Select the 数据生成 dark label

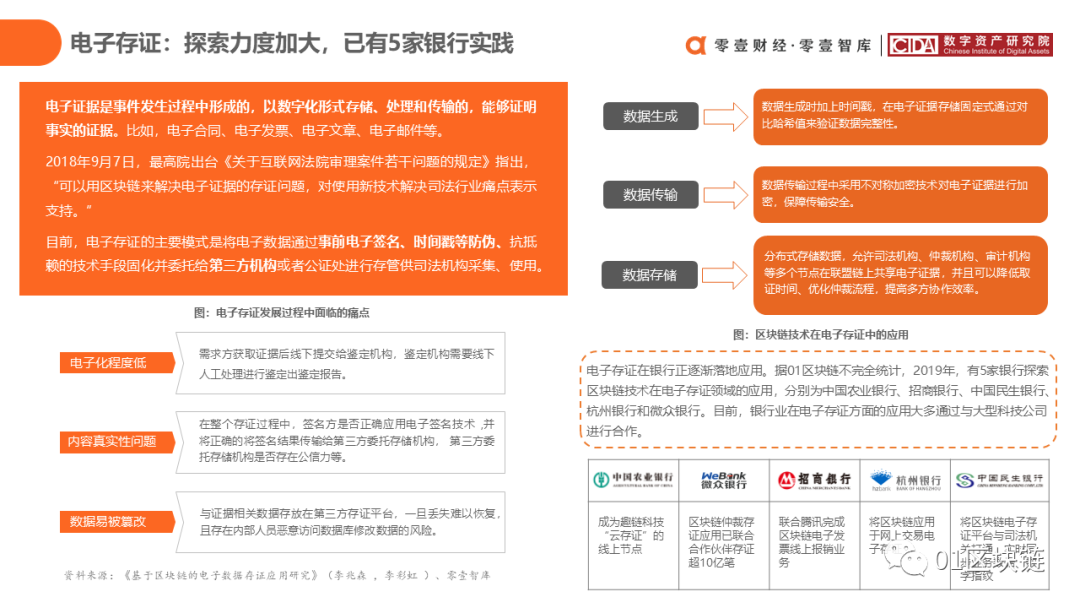click(x=650, y=115)
